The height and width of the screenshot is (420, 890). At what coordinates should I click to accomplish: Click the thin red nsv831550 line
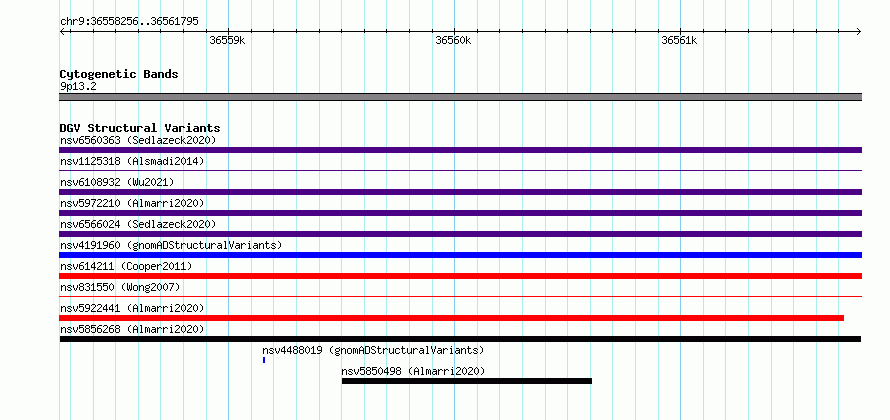(460, 296)
